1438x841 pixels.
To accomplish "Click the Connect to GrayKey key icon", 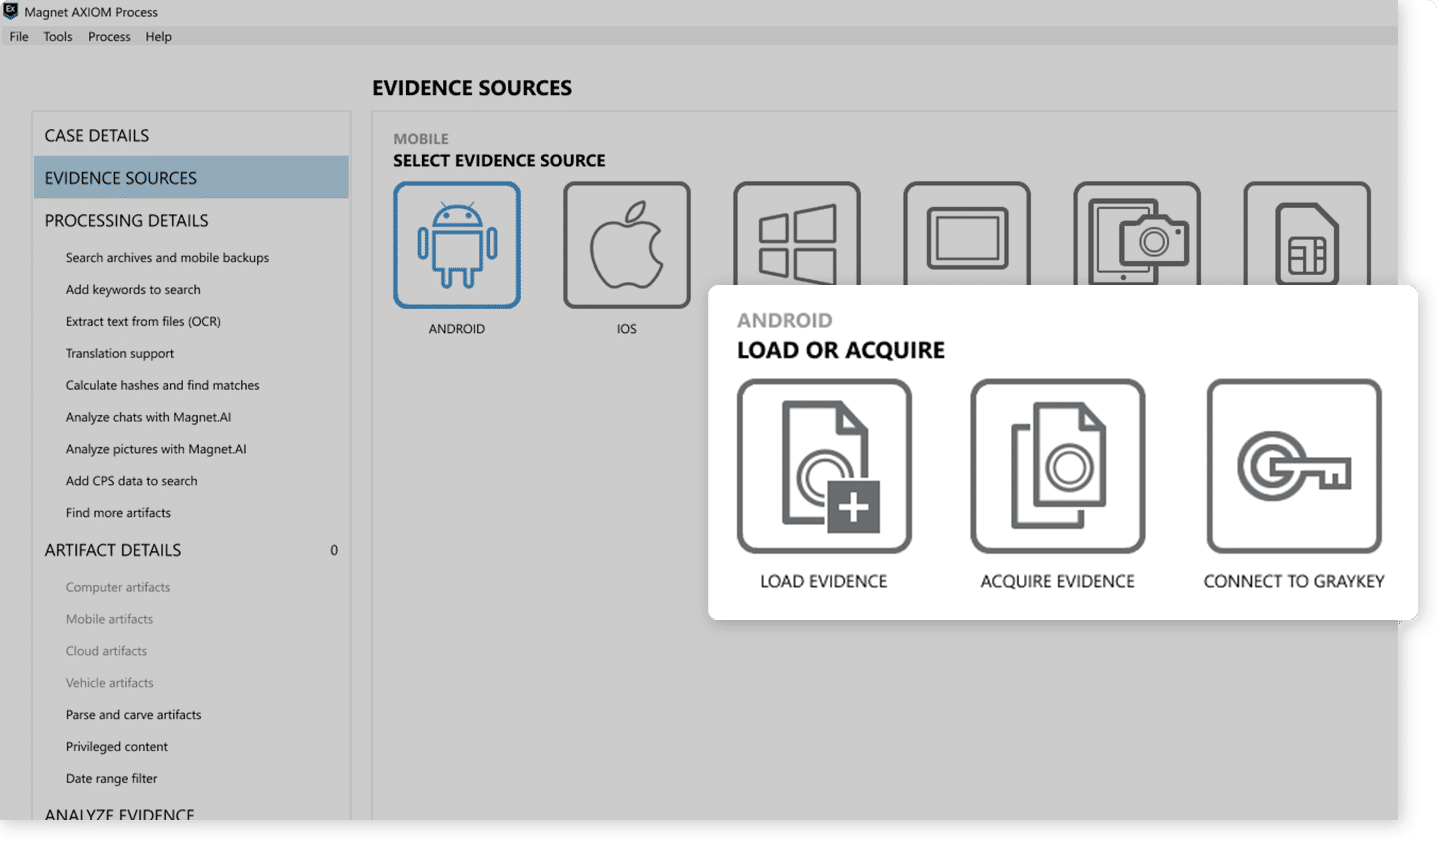I will tap(1294, 466).
